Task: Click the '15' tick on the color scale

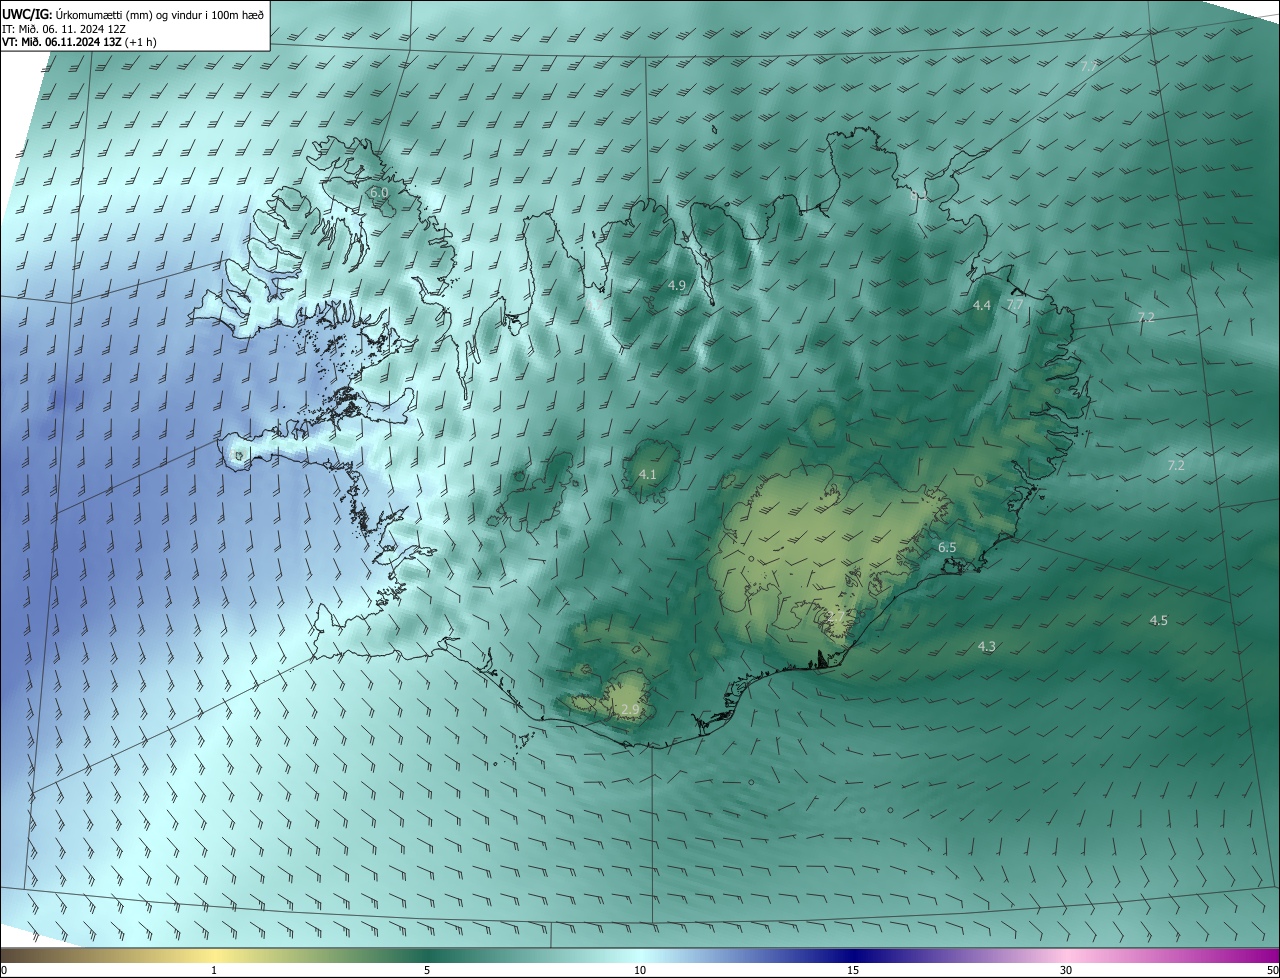Action: pos(853,970)
